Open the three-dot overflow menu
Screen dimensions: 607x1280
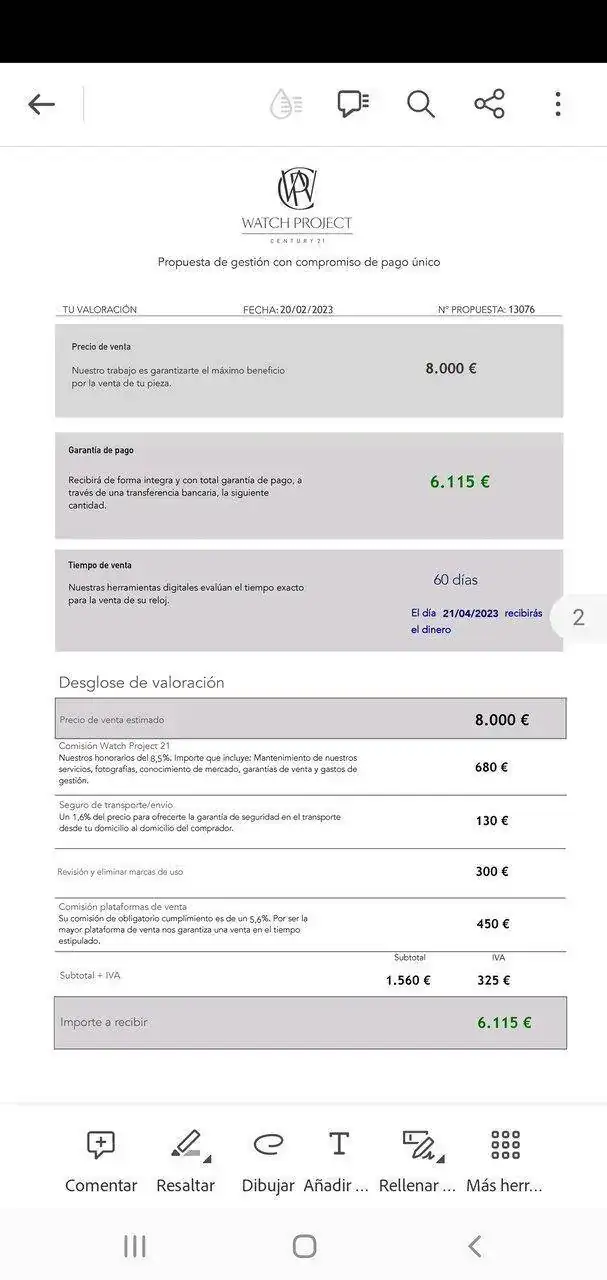point(557,104)
